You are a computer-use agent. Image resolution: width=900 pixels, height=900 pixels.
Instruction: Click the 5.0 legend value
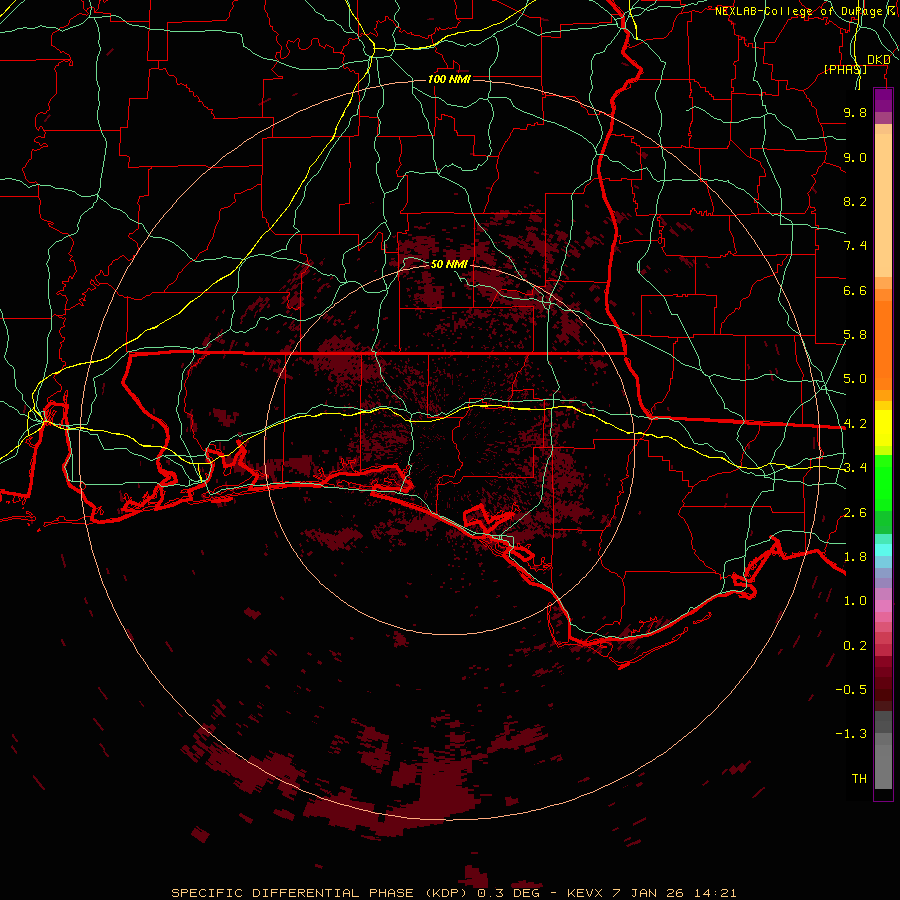[855, 379]
